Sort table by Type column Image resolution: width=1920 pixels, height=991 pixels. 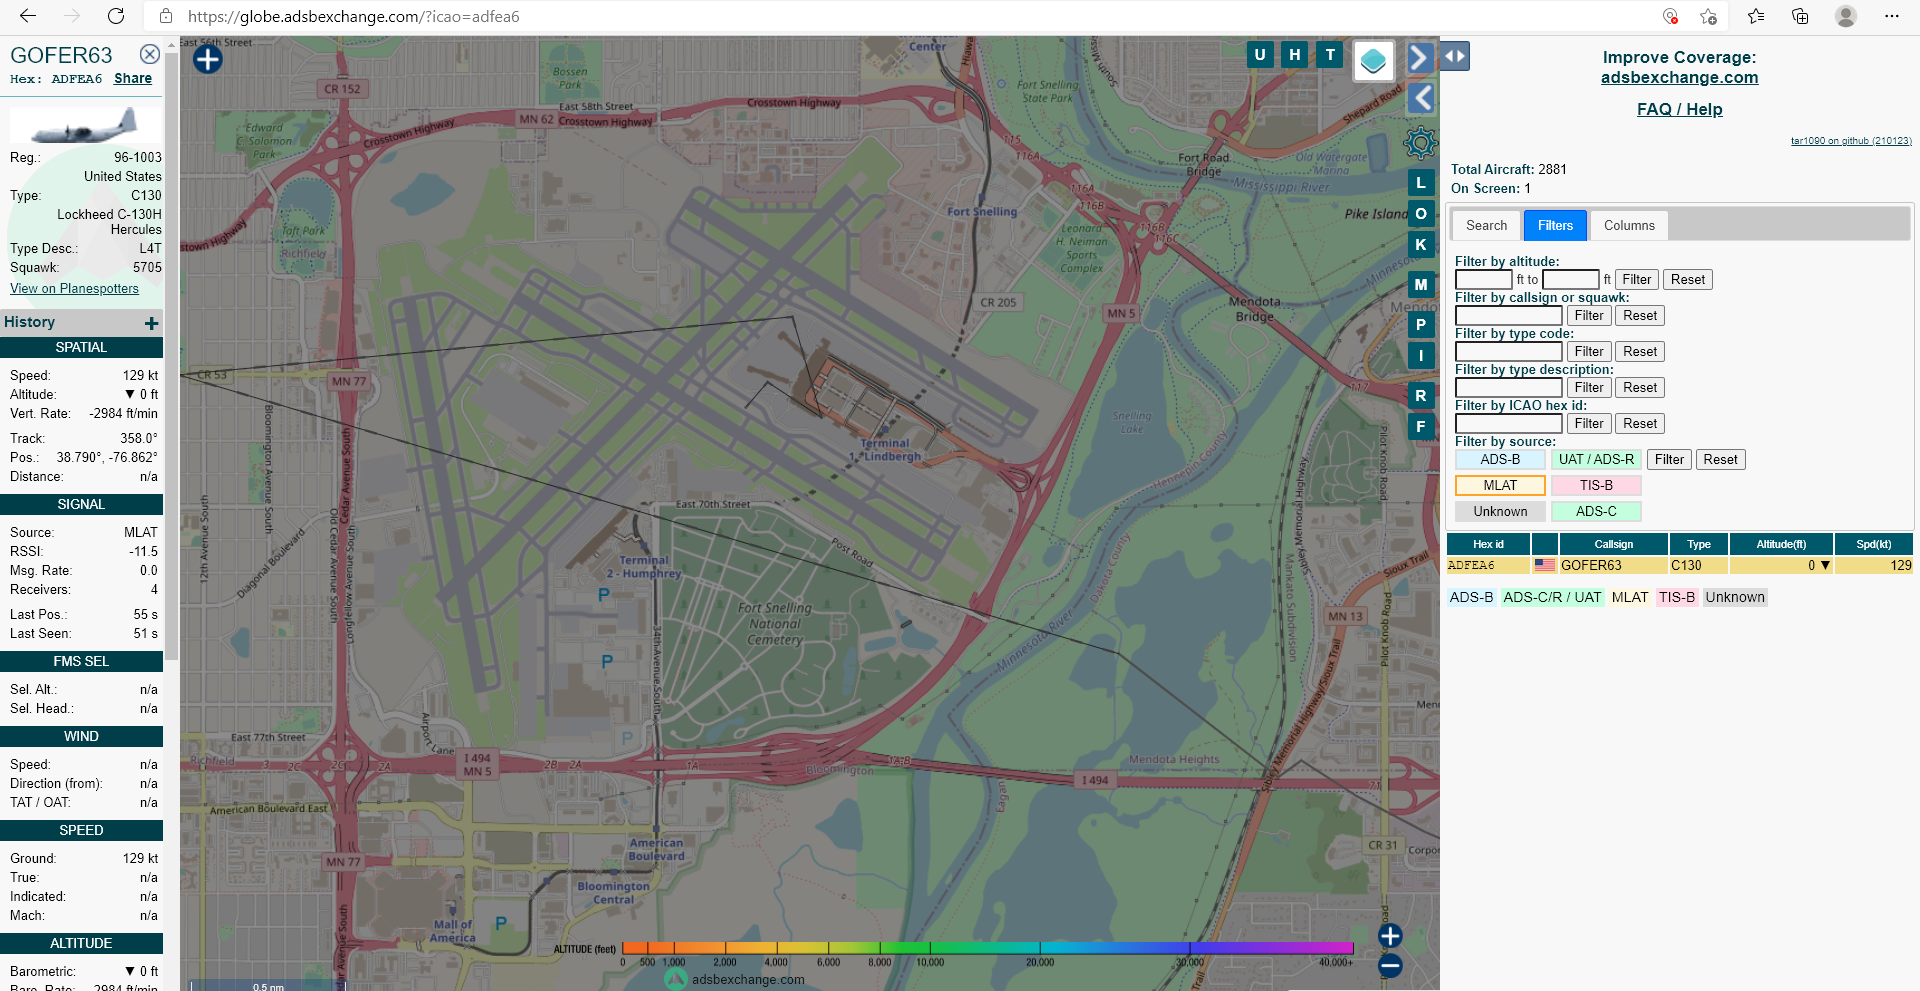pos(1698,544)
